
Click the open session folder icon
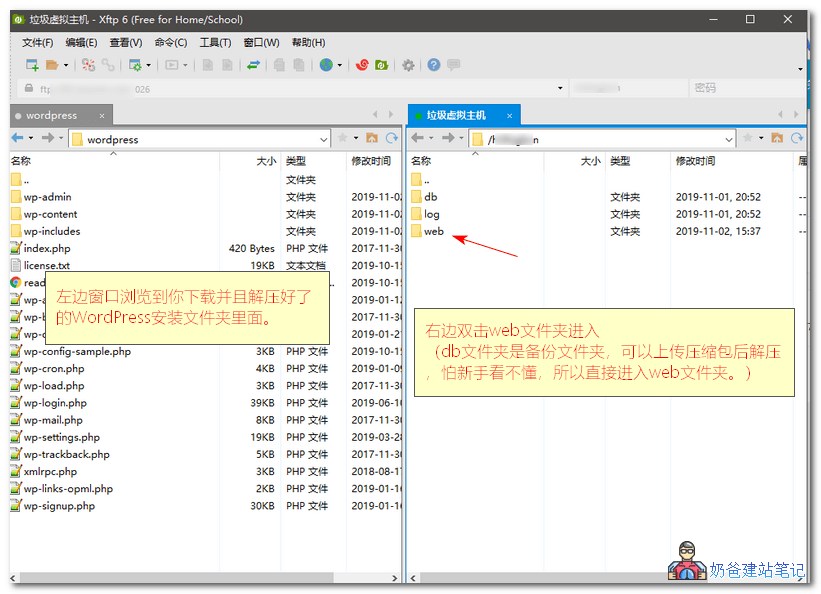[x=52, y=65]
